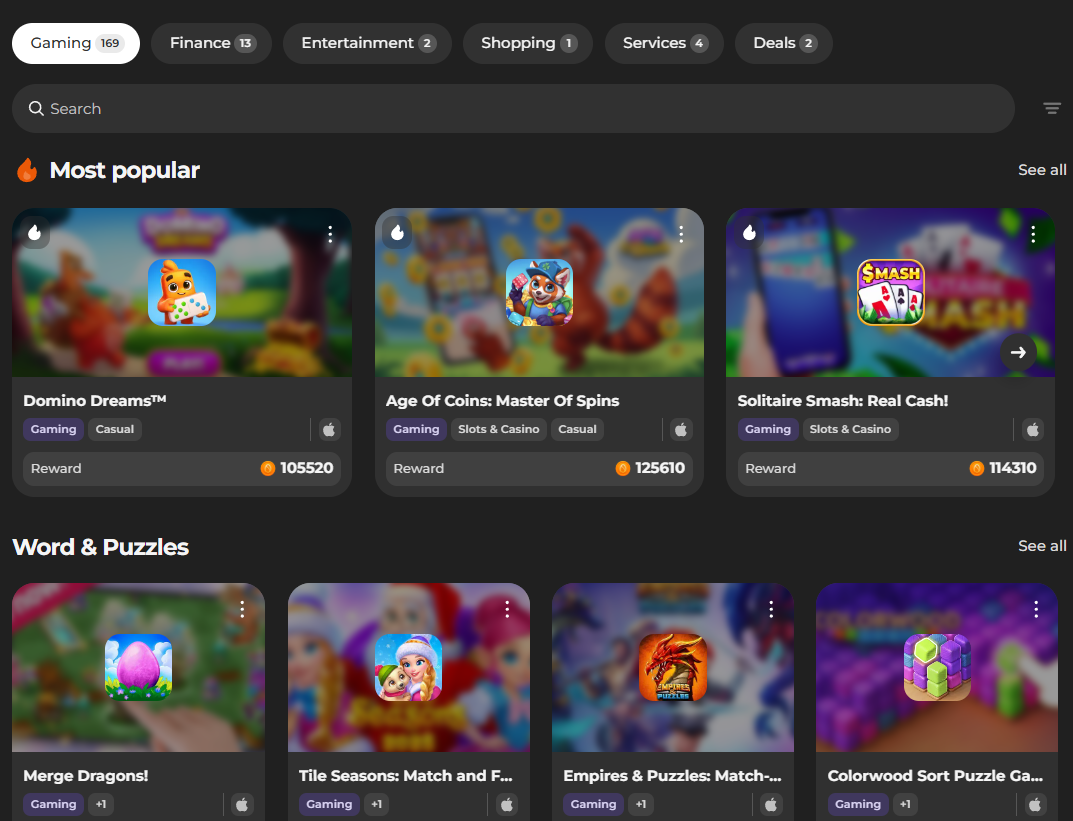Click the flame badge on Age Of Coins card
This screenshot has height=821, width=1073.
click(398, 233)
